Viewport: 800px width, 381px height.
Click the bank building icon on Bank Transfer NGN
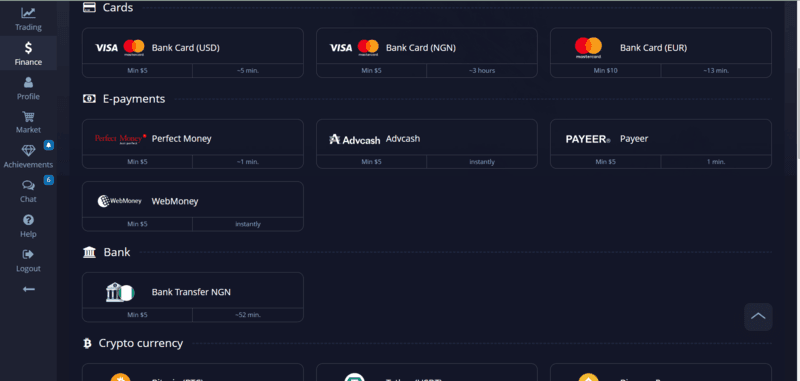click(x=120, y=292)
